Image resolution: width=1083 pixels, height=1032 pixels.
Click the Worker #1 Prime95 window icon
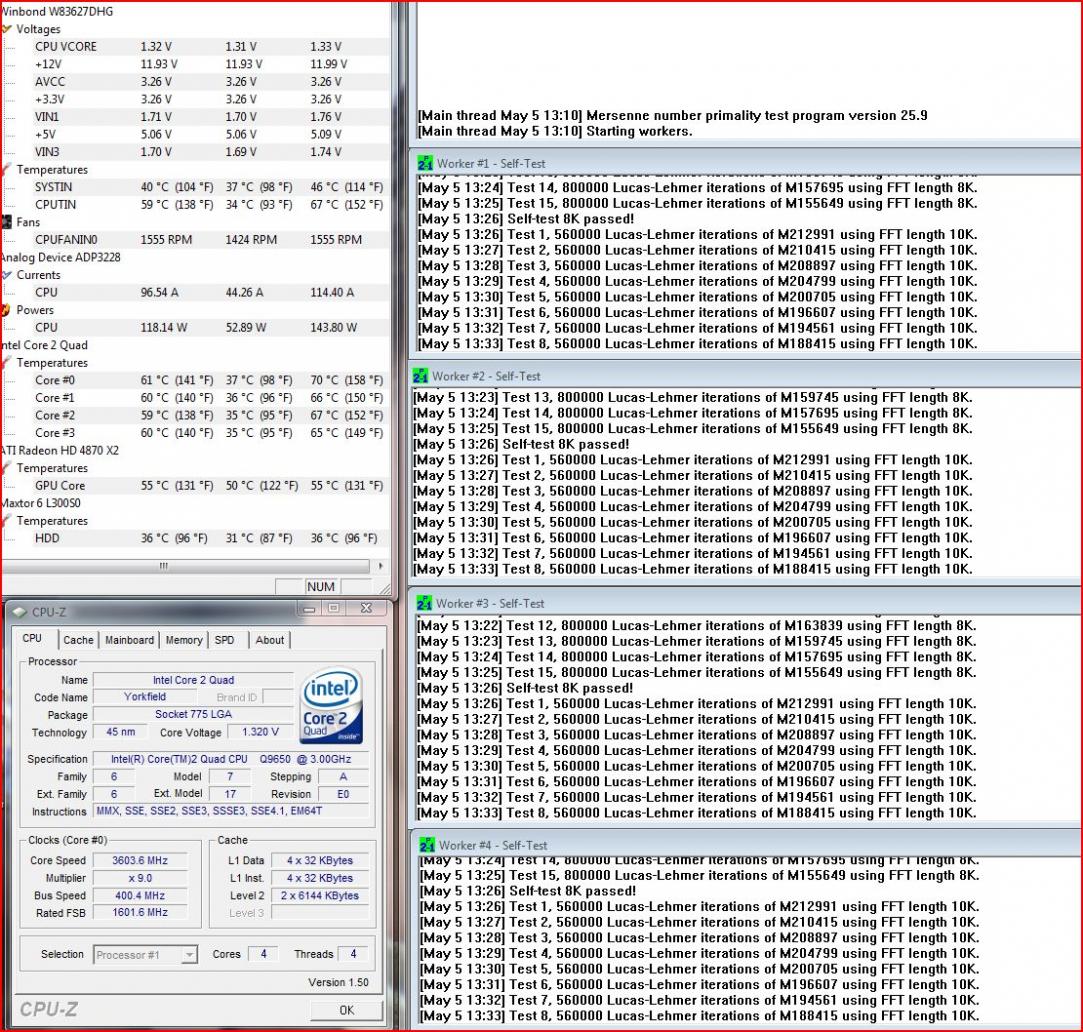tap(425, 164)
